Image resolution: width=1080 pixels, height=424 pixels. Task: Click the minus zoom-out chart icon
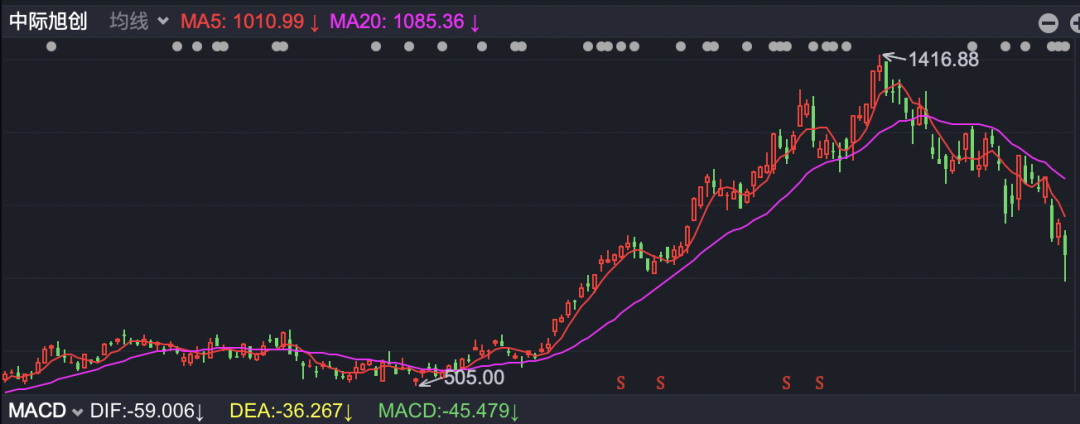(1048, 24)
